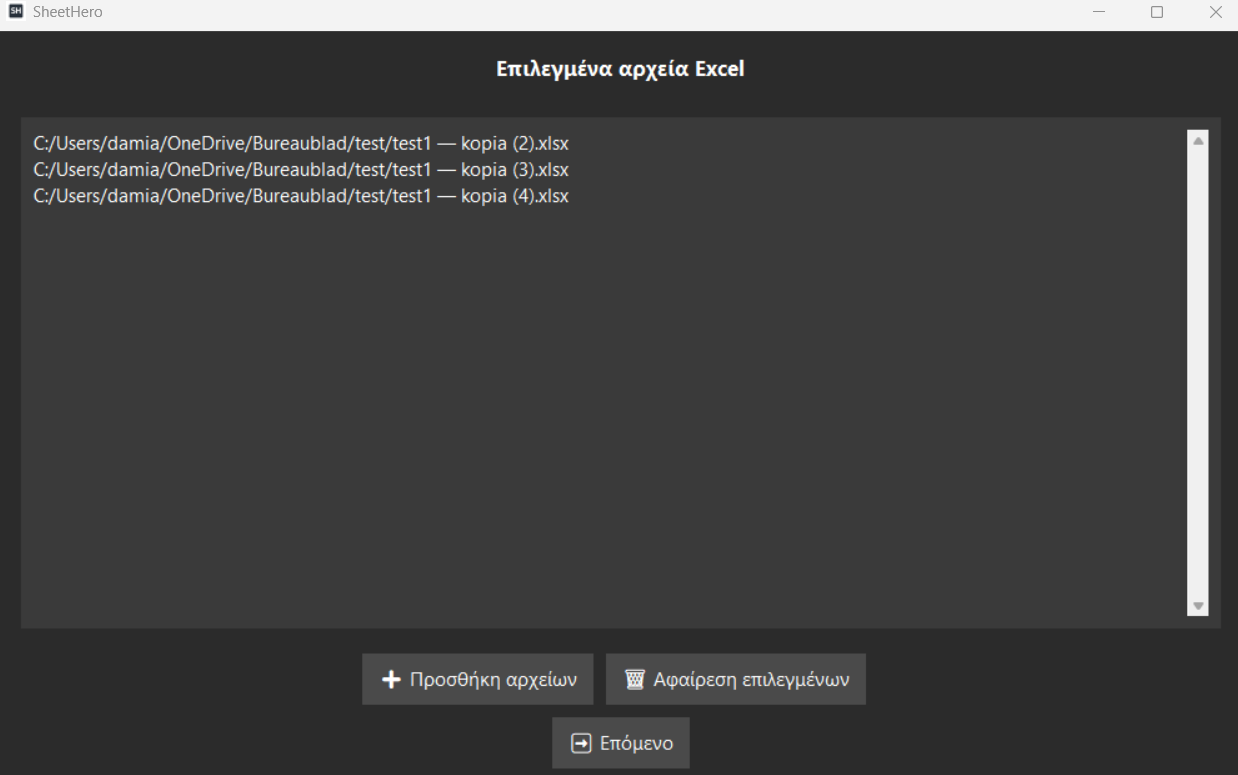Select test1 — kopia (4).xlsx in the list
This screenshot has height=775, width=1238.
(301, 196)
